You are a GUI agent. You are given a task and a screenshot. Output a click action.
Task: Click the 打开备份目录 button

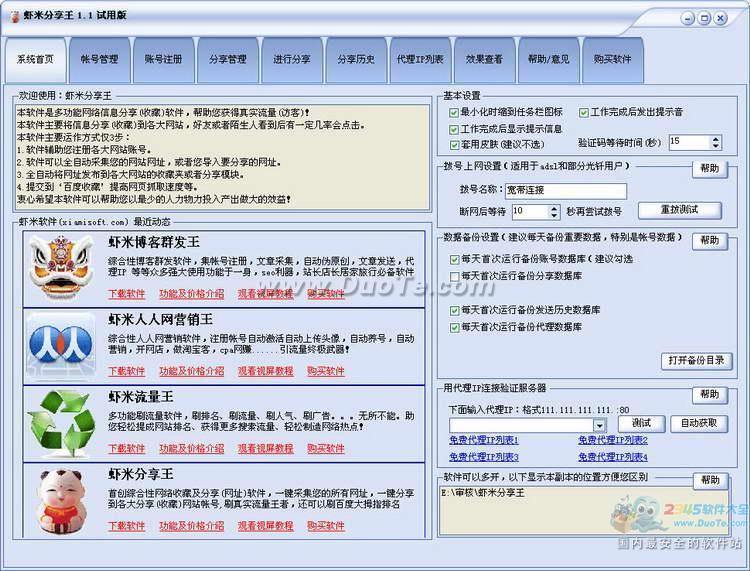click(696, 360)
